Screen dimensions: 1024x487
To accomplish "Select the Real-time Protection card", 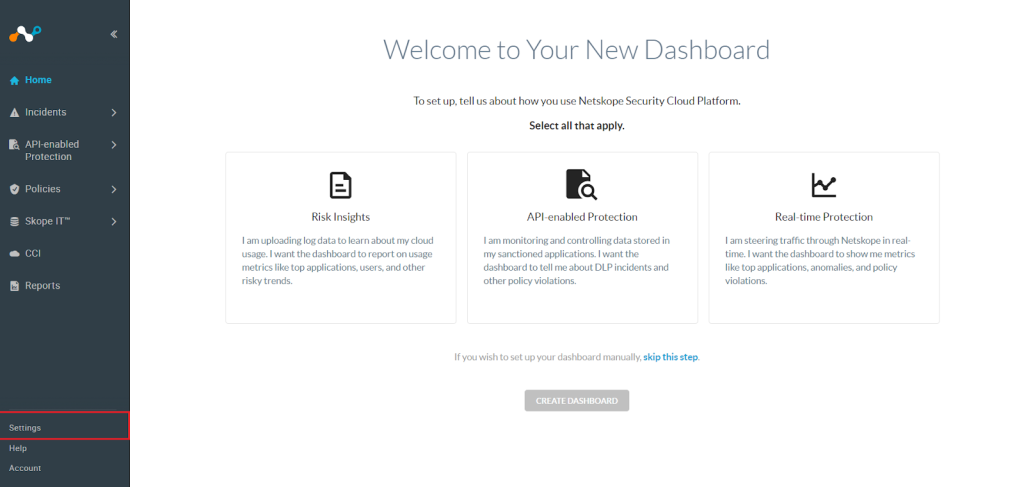I will click(x=824, y=238).
